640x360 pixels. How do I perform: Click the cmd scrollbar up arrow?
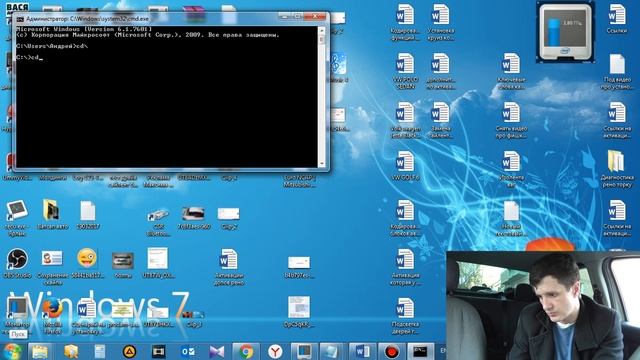coord(322,31)
